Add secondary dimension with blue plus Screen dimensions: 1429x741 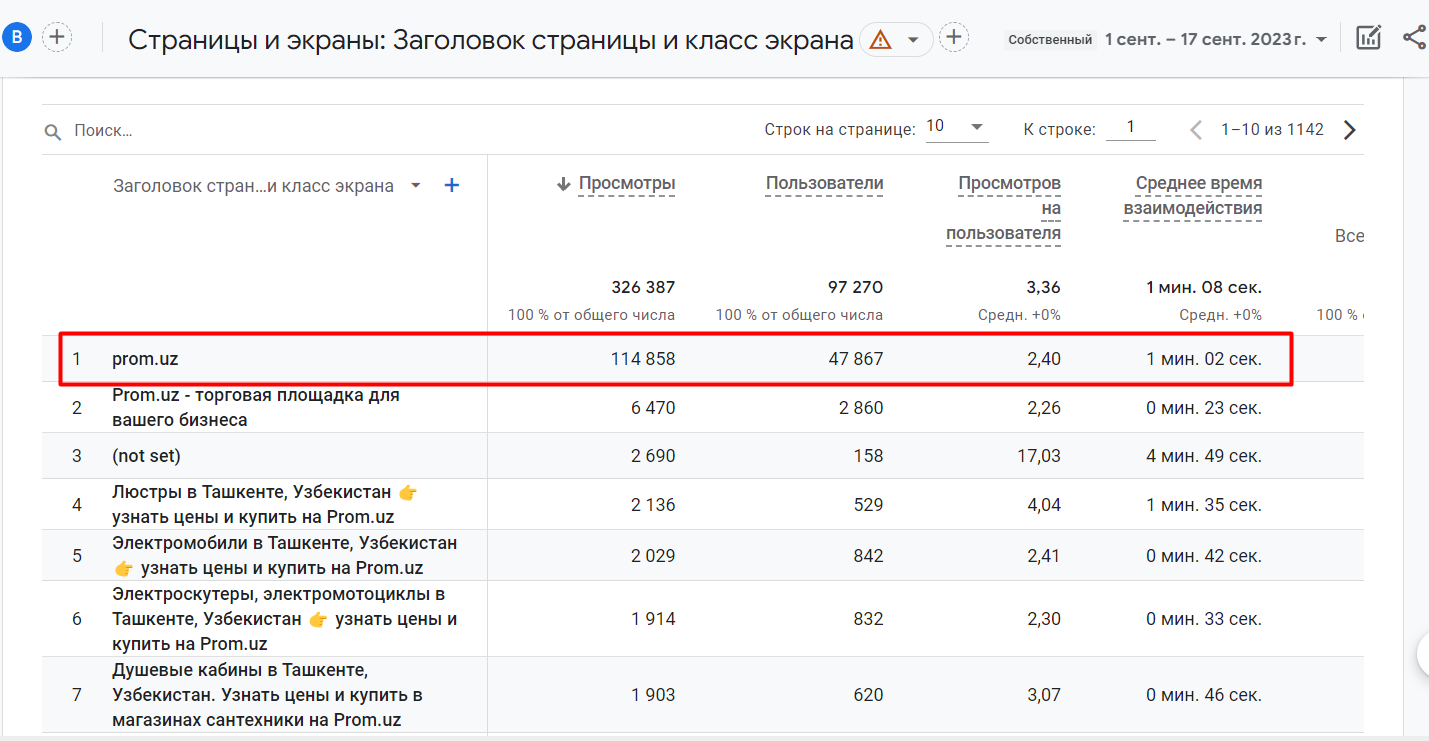pos(452,185)
